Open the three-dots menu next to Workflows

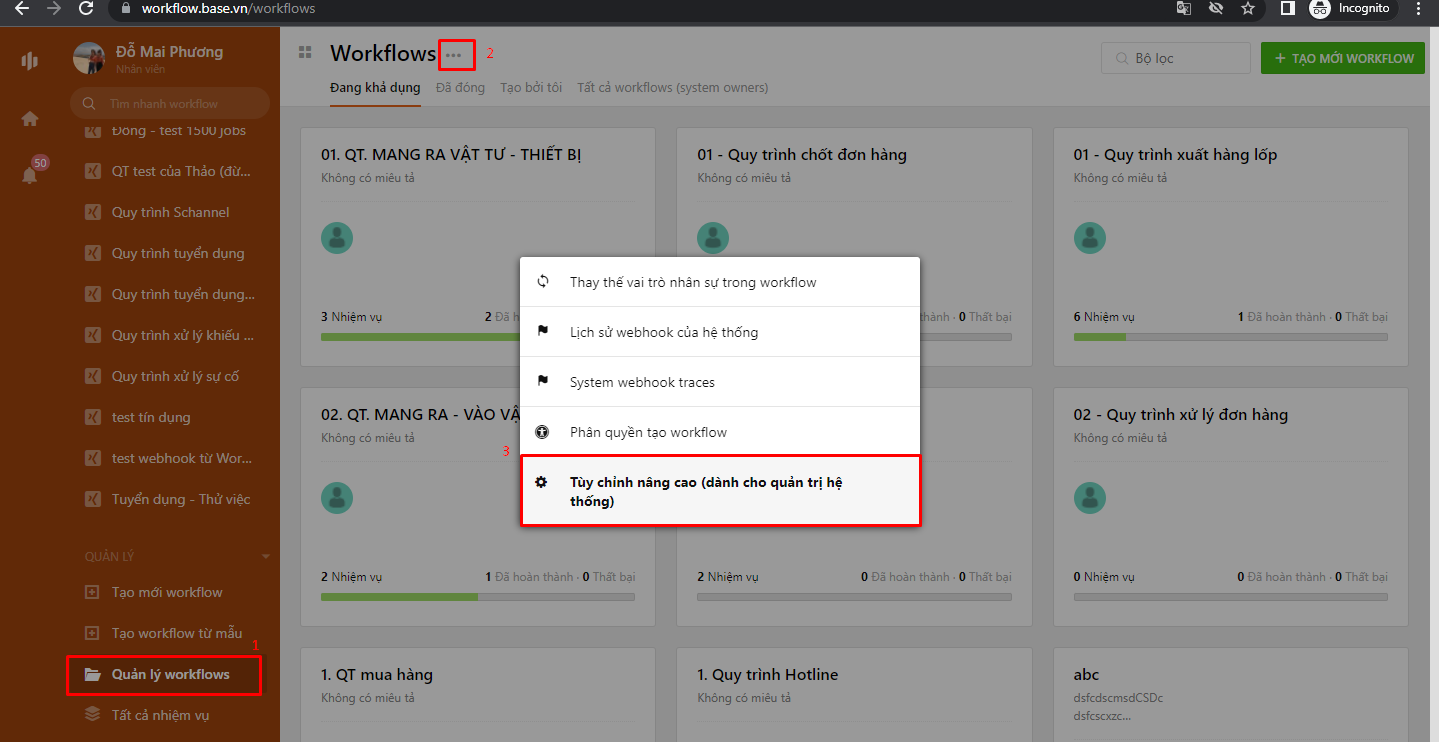tap(454, 55)
